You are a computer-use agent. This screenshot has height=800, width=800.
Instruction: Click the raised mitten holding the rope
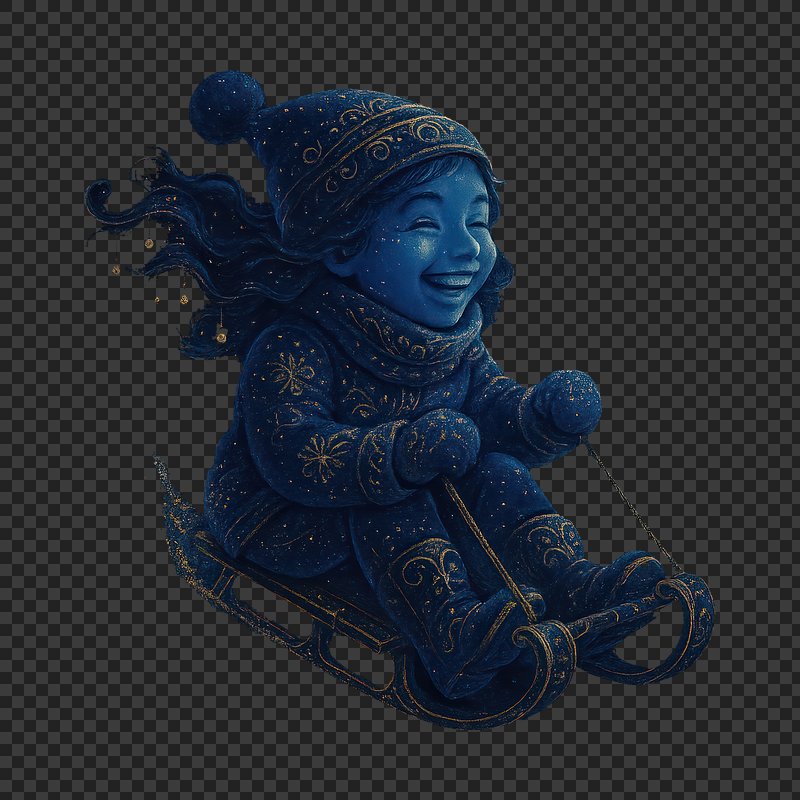click(x=565, y=401)
